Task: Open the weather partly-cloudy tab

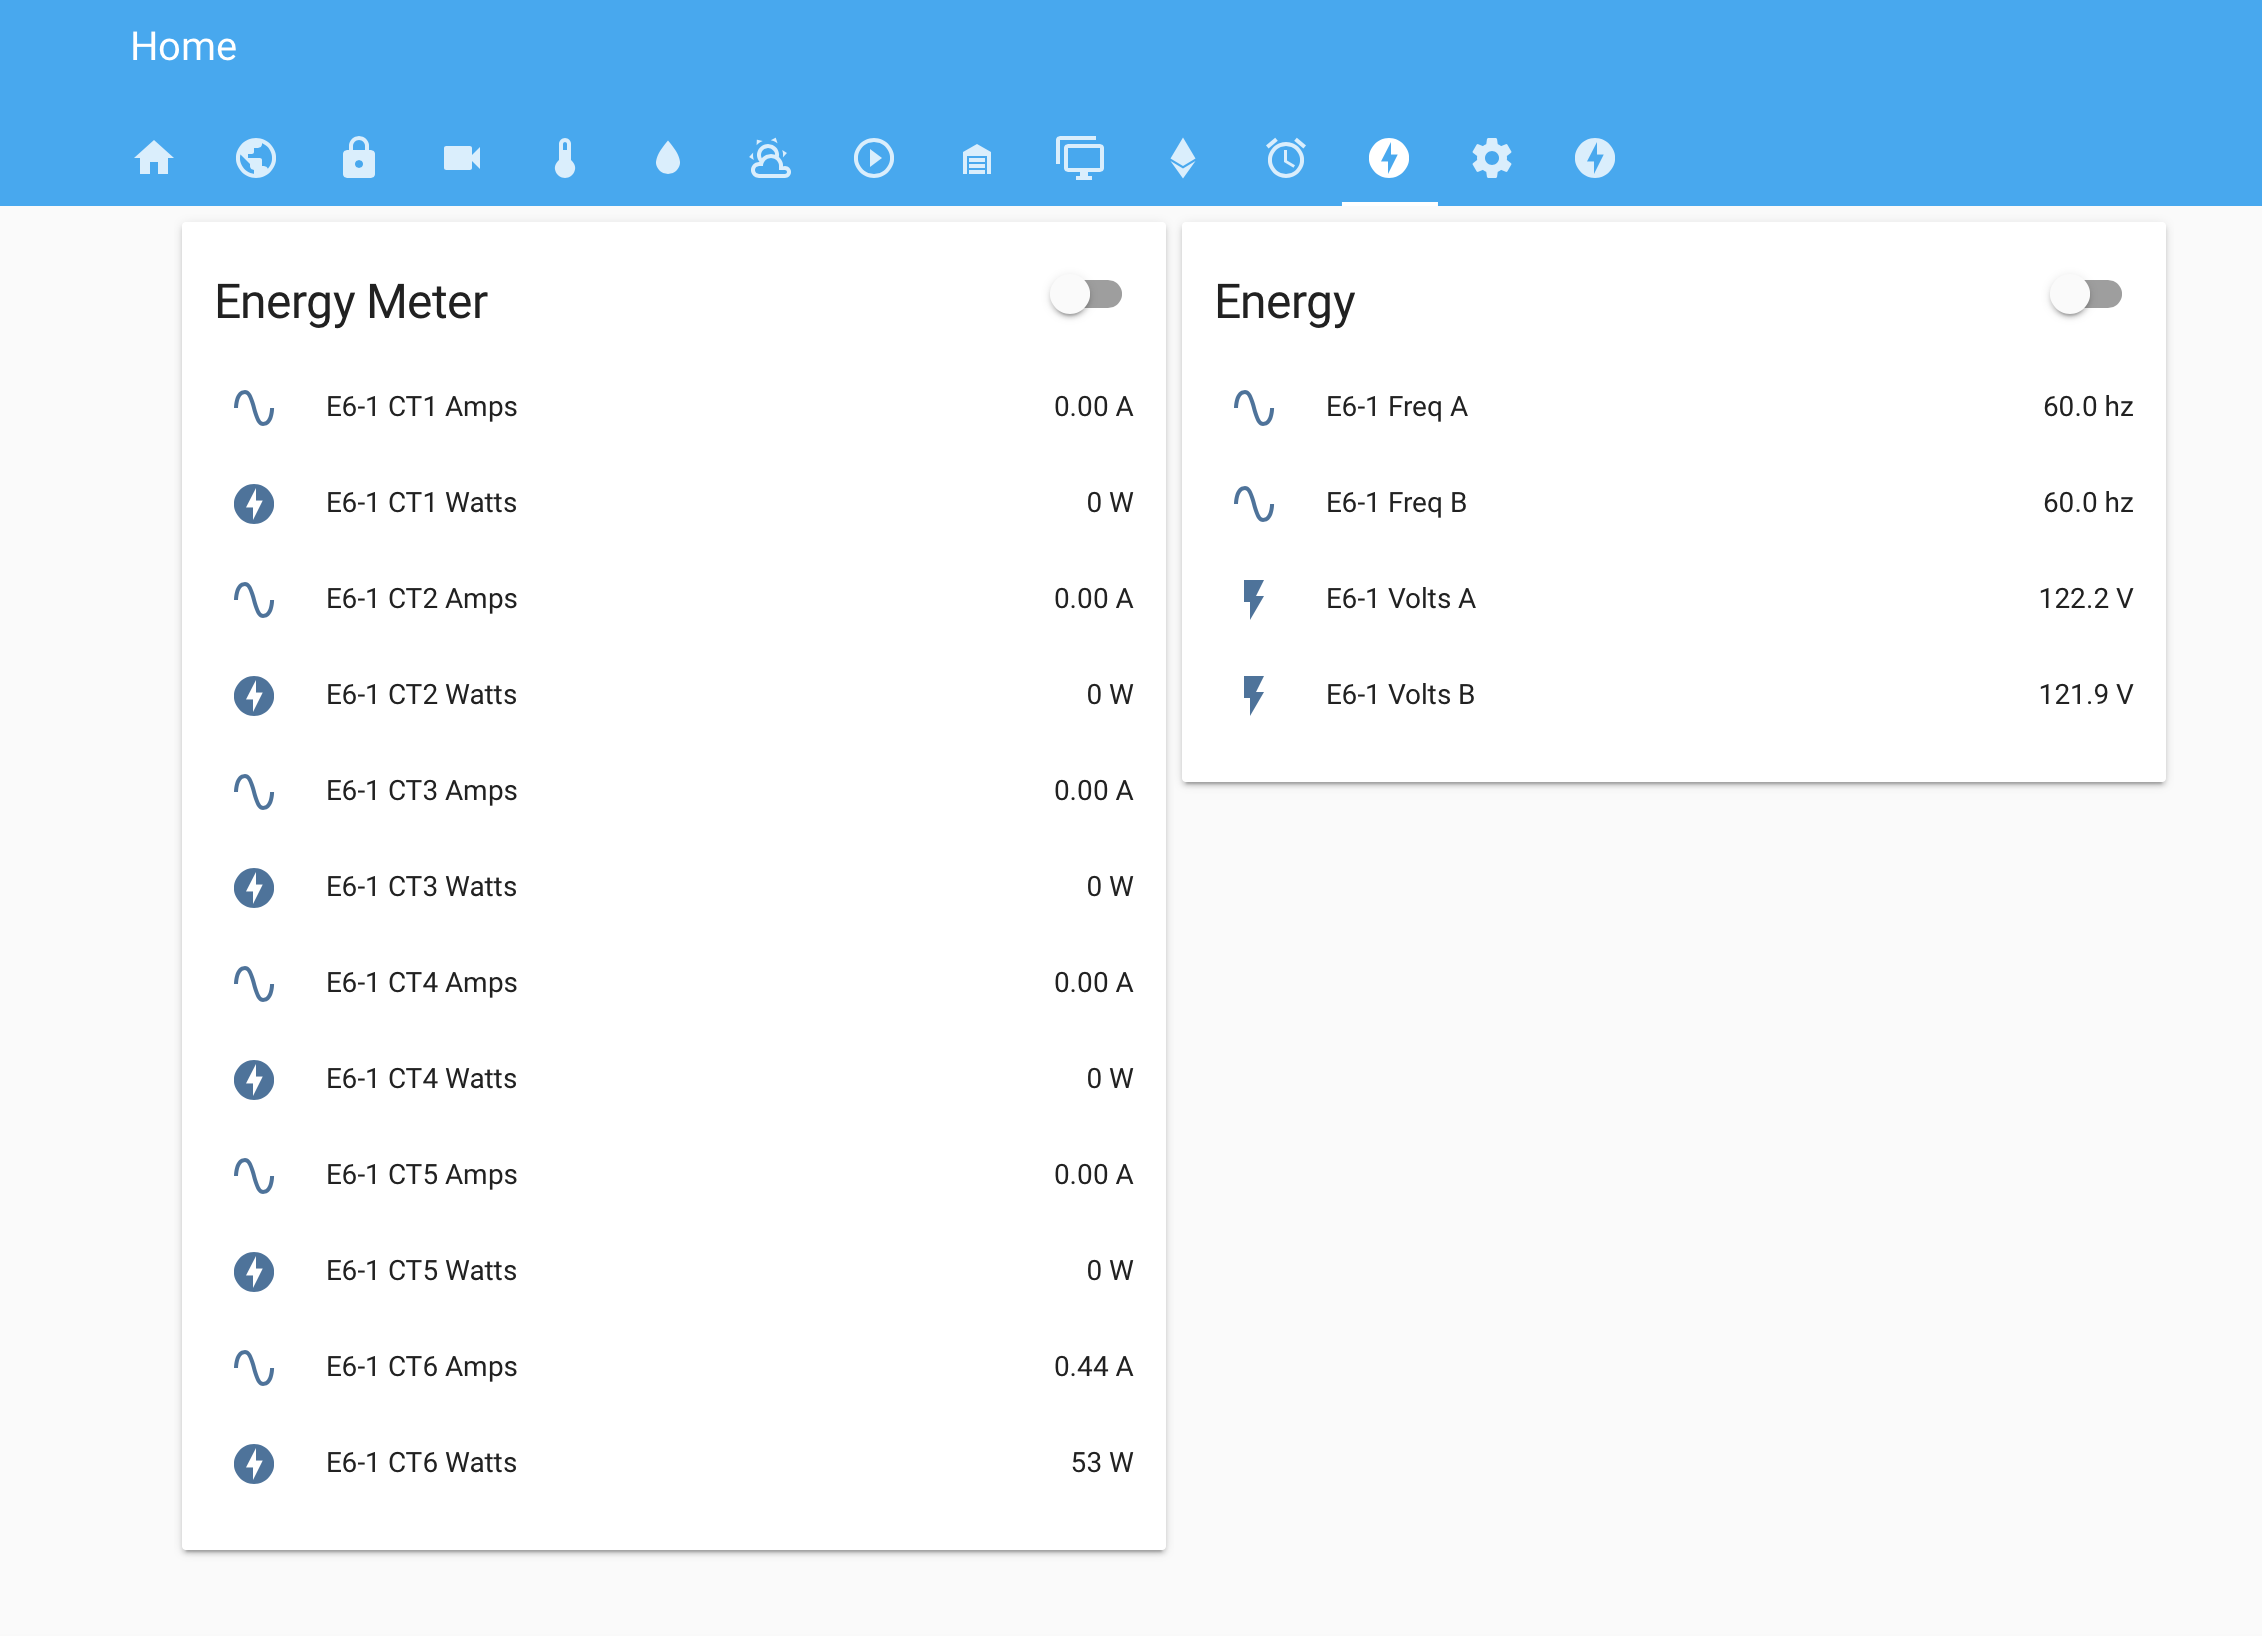Action: pyautogui.click(x=770, y=158)
